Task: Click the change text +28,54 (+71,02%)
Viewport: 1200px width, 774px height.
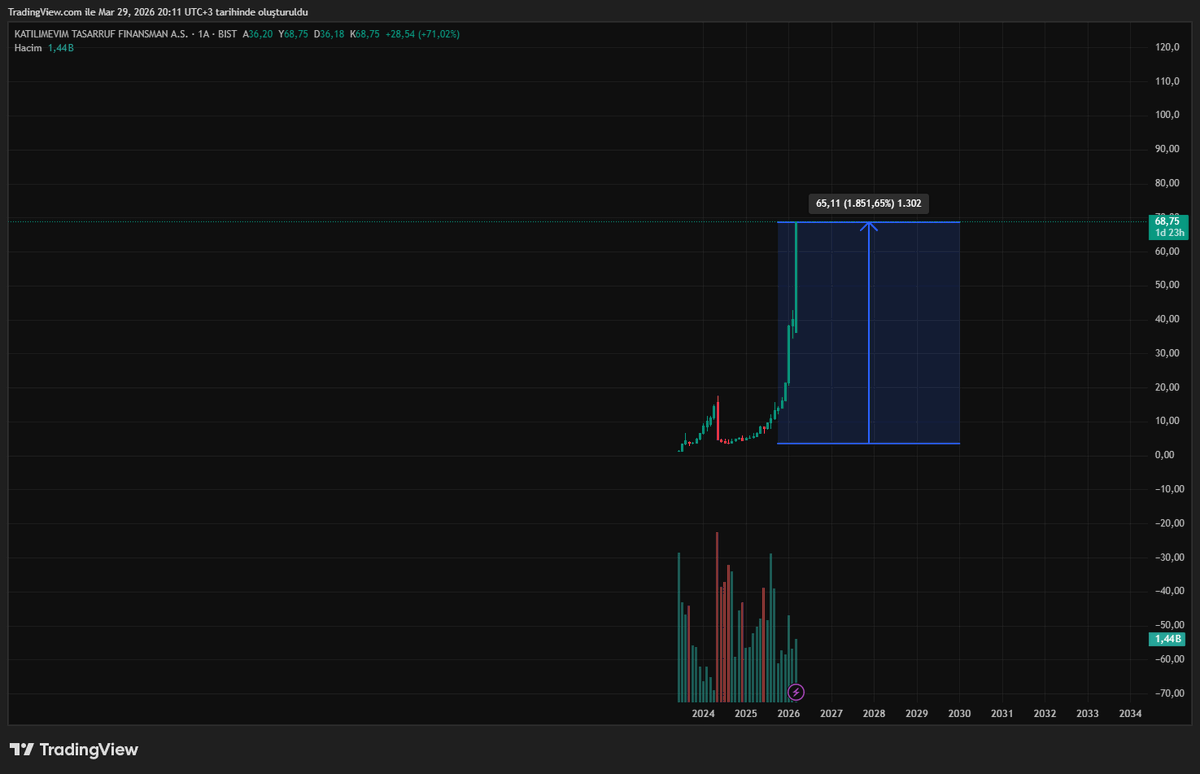Action: click(424, 34)
